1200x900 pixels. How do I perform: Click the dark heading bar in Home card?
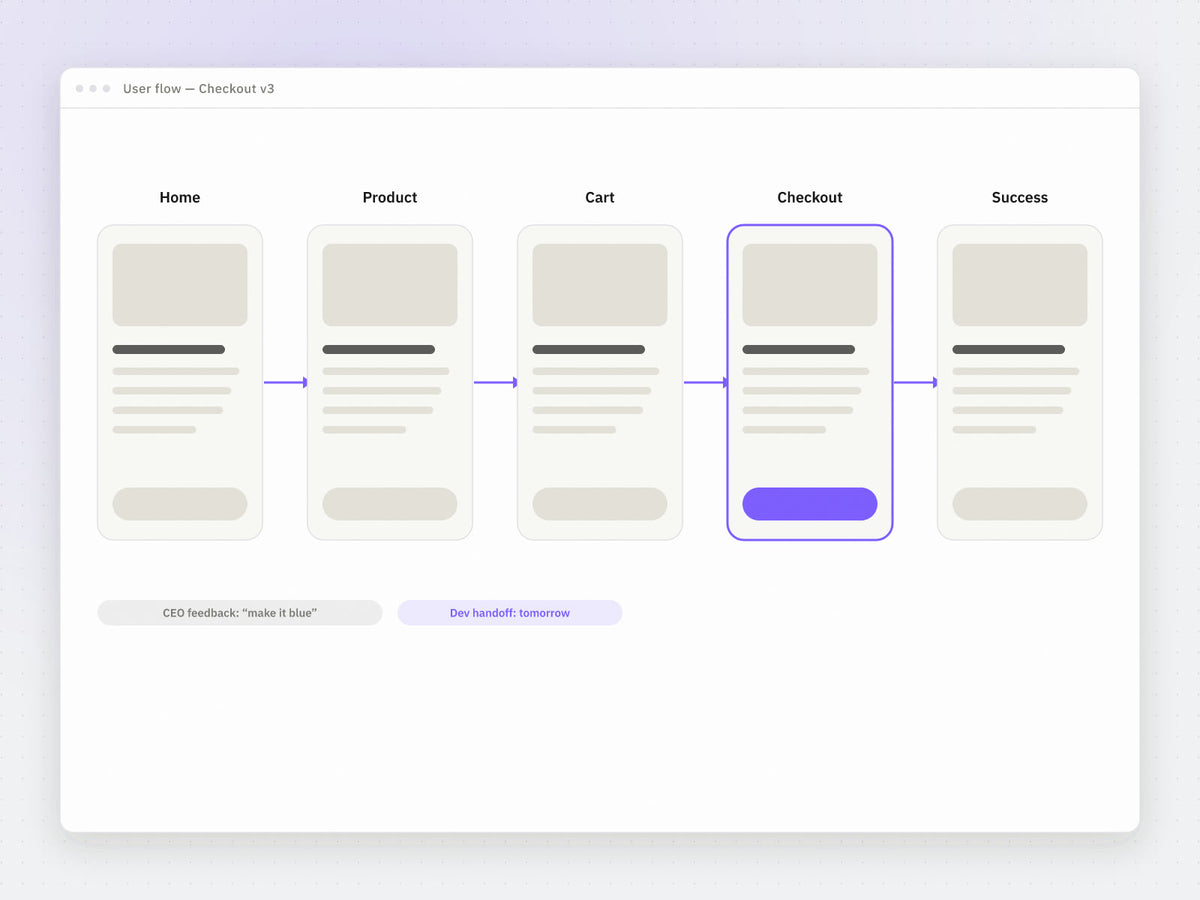[x=169, y=350]
